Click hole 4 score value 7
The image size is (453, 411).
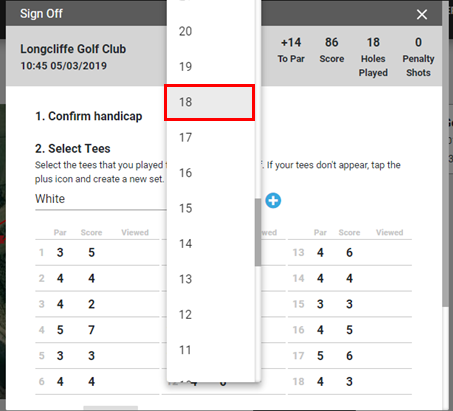(91, 330)
